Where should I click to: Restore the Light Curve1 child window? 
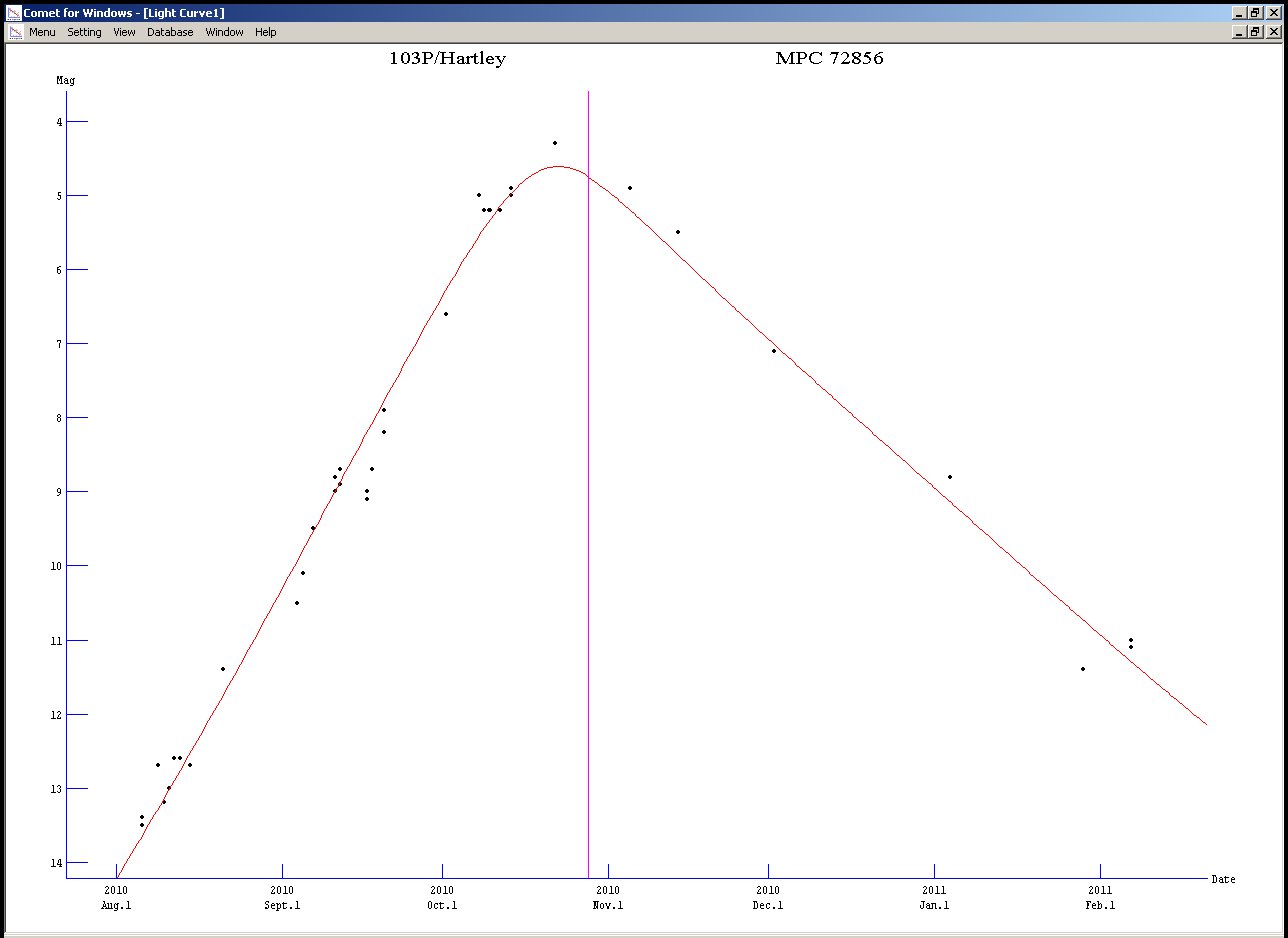point(1254,32)
